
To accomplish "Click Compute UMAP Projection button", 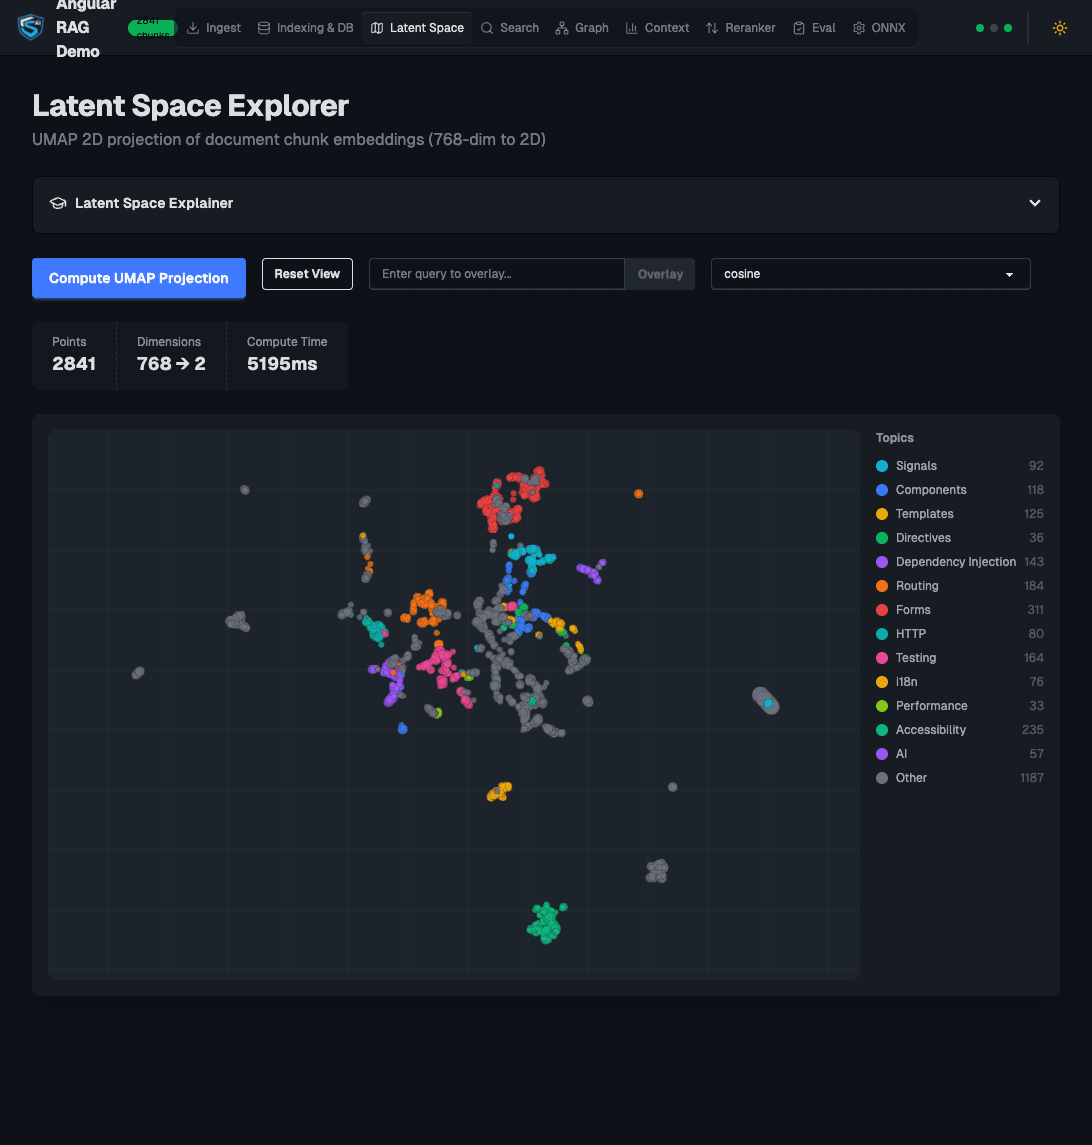I will [x=139, y=278].
